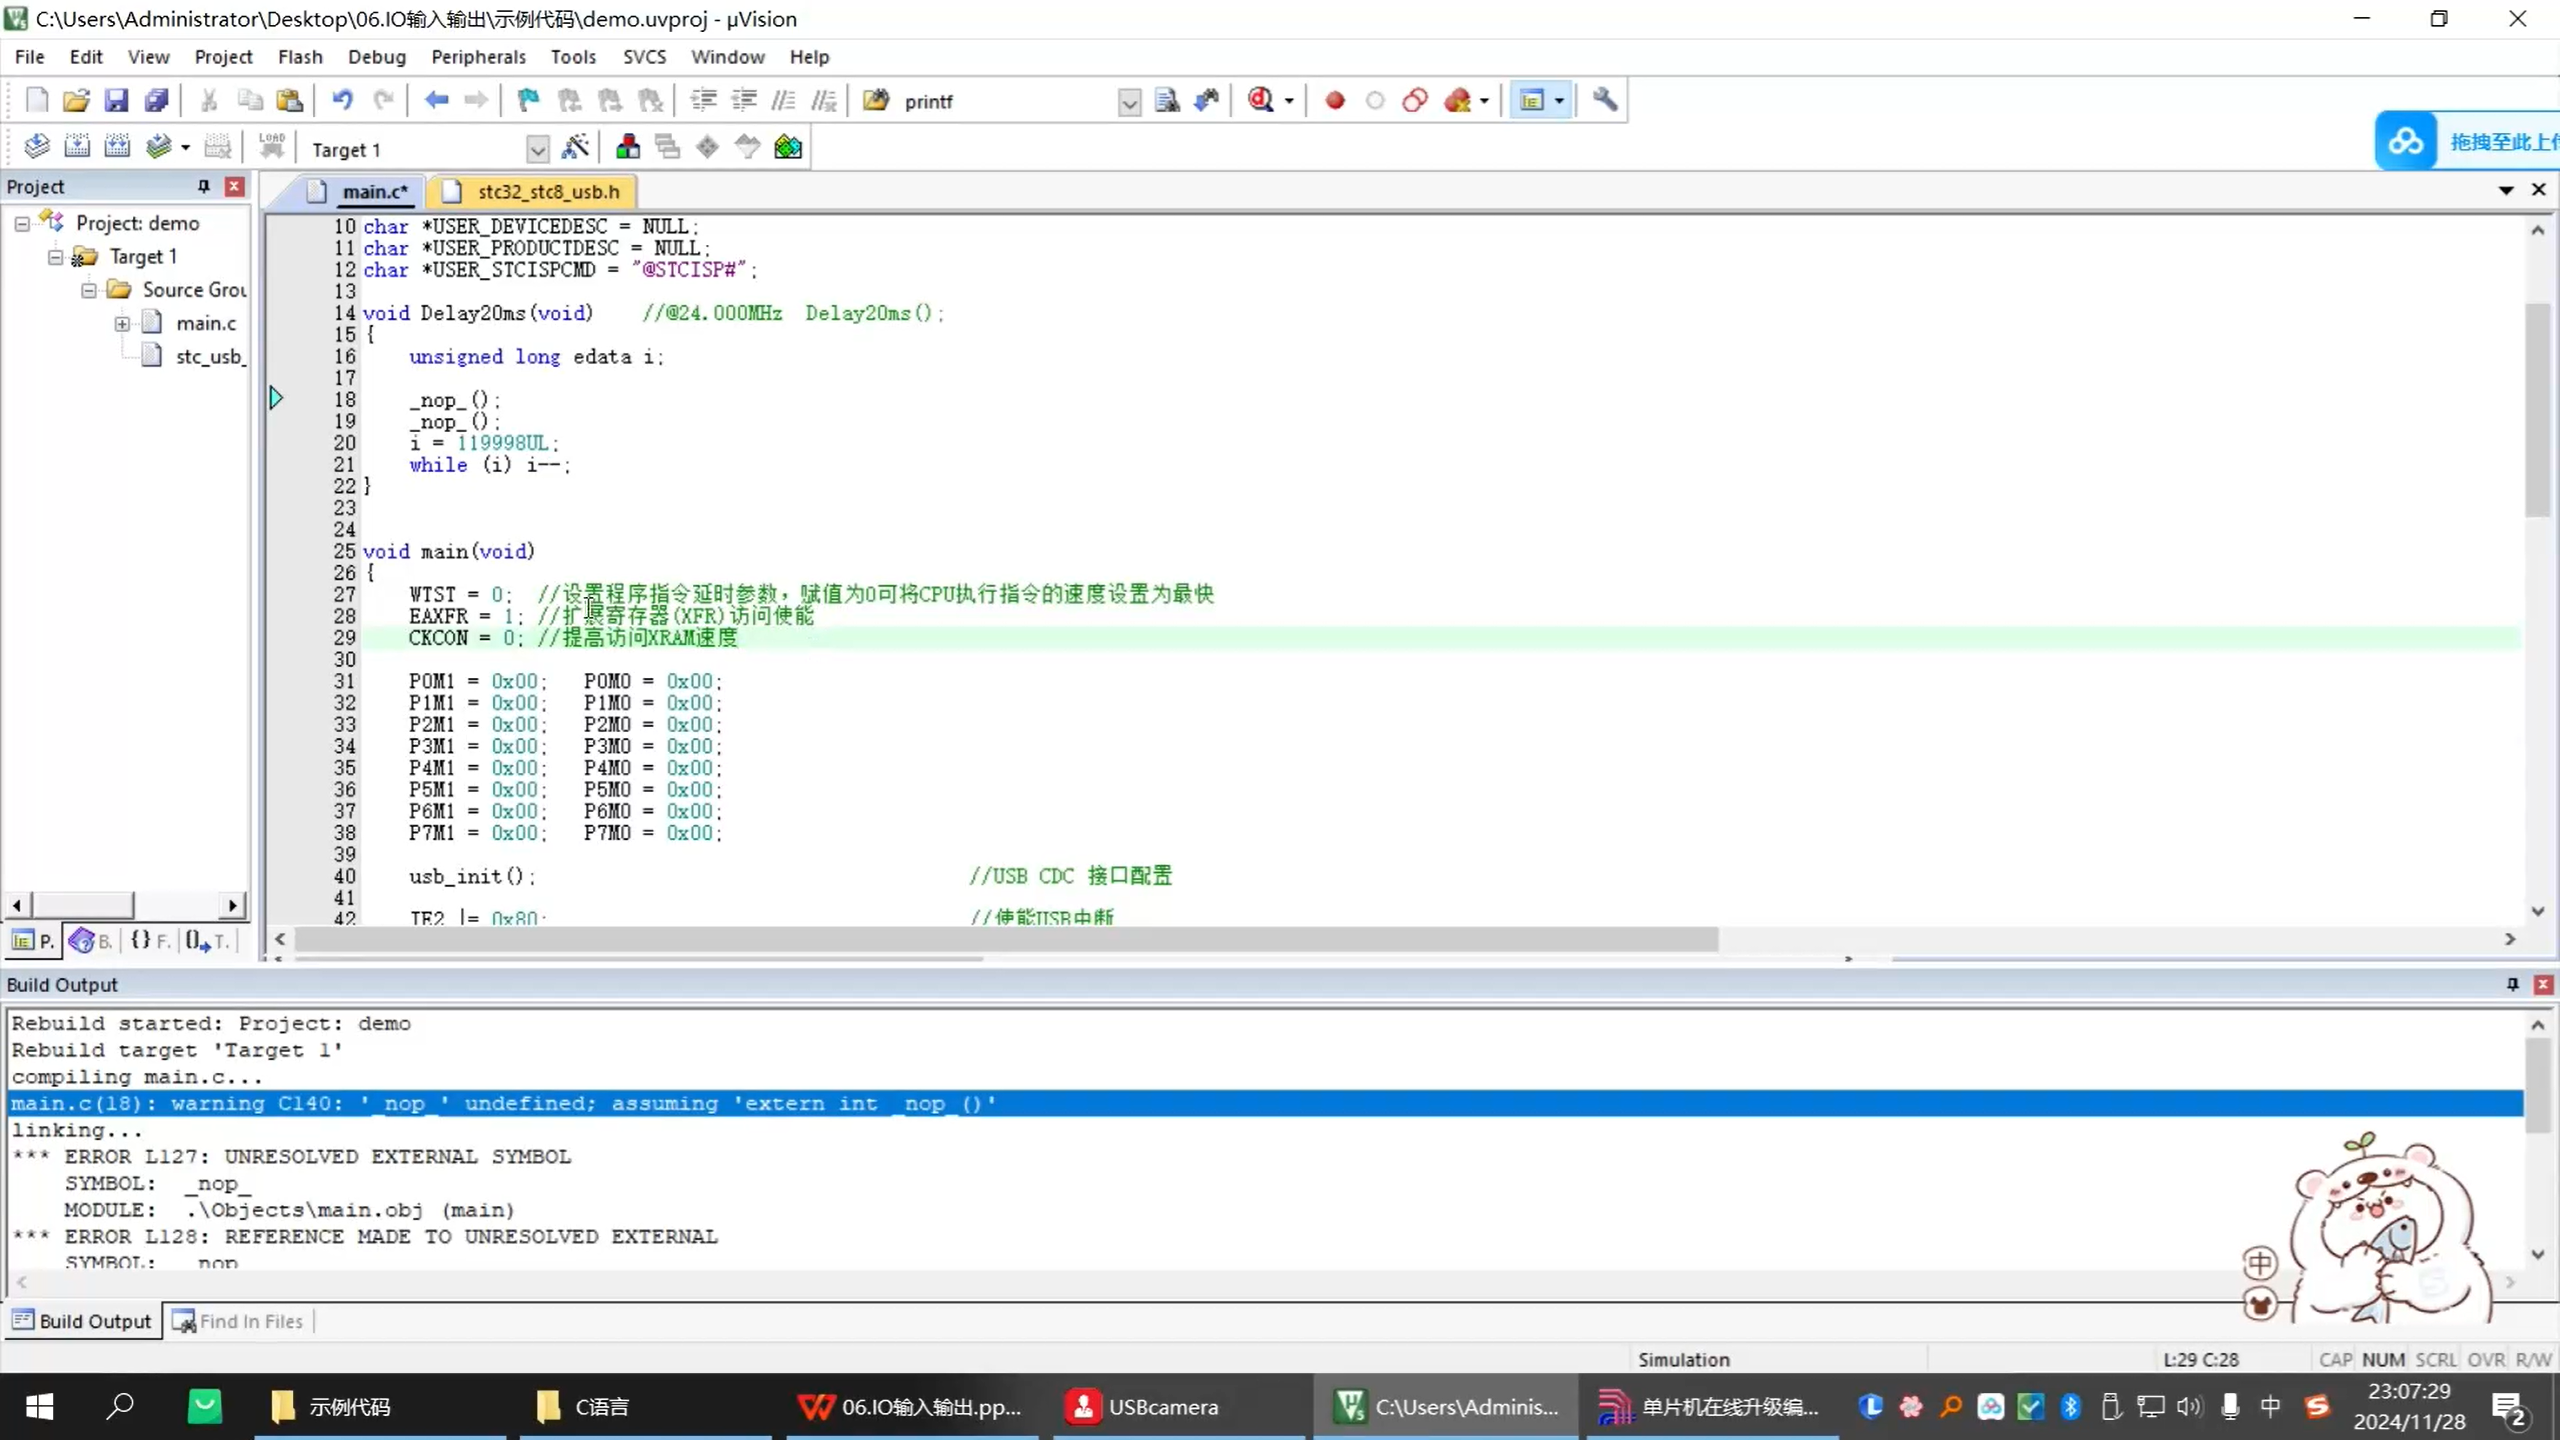
Task: Click the Save All toolbar icon
Action: 156,100
